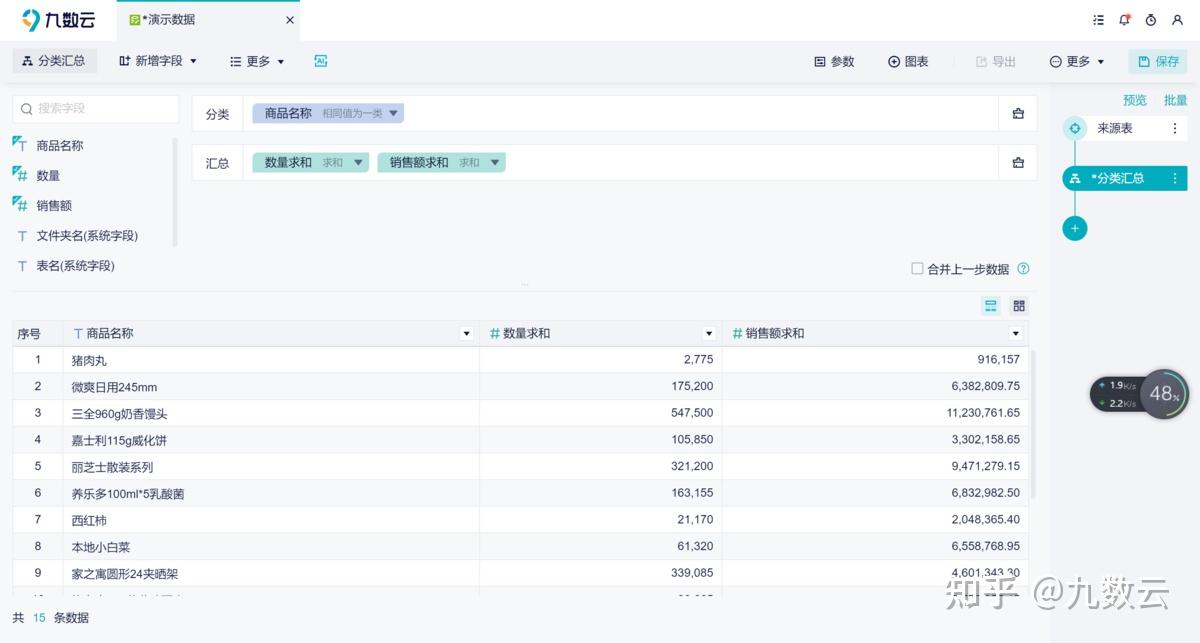Open notifications bell icon
This screenshot has height=643, width=1200.
click(1125, 20)
